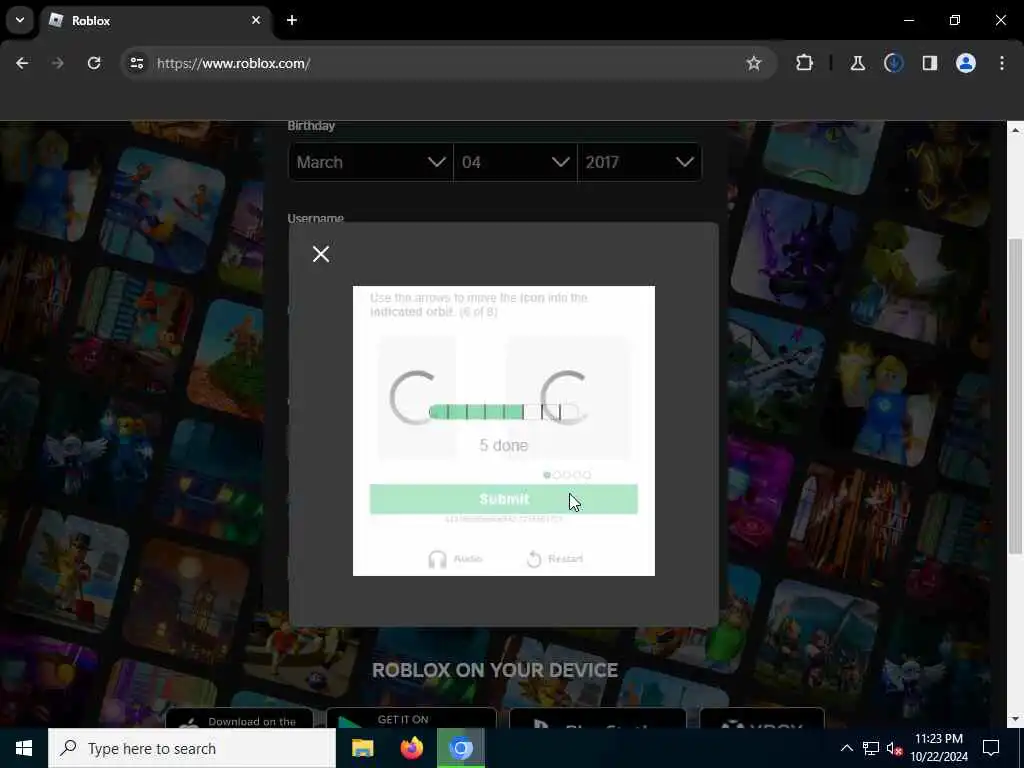Open the tab search chevron dropdown
The image size is (1024, 768).
tap(20, 20)
